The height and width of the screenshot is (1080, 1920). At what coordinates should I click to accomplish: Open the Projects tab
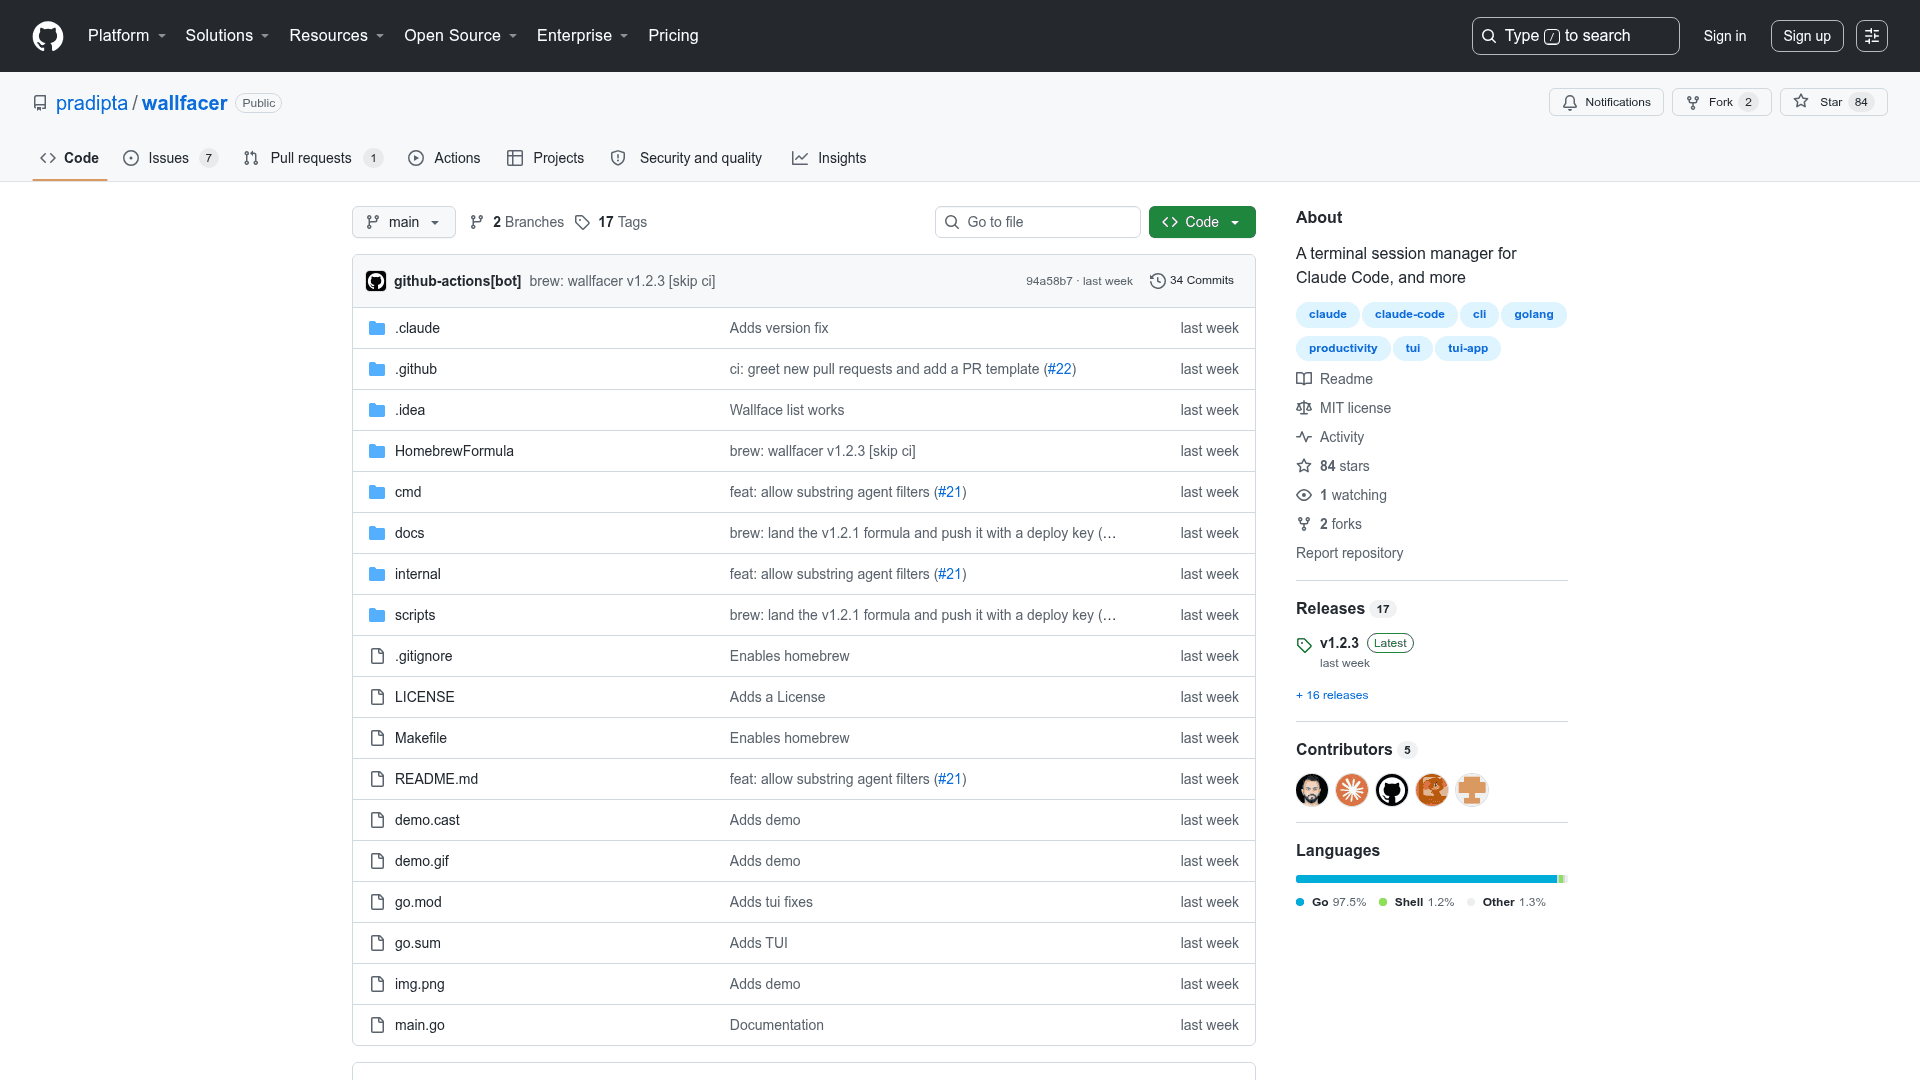coord(545,158)
